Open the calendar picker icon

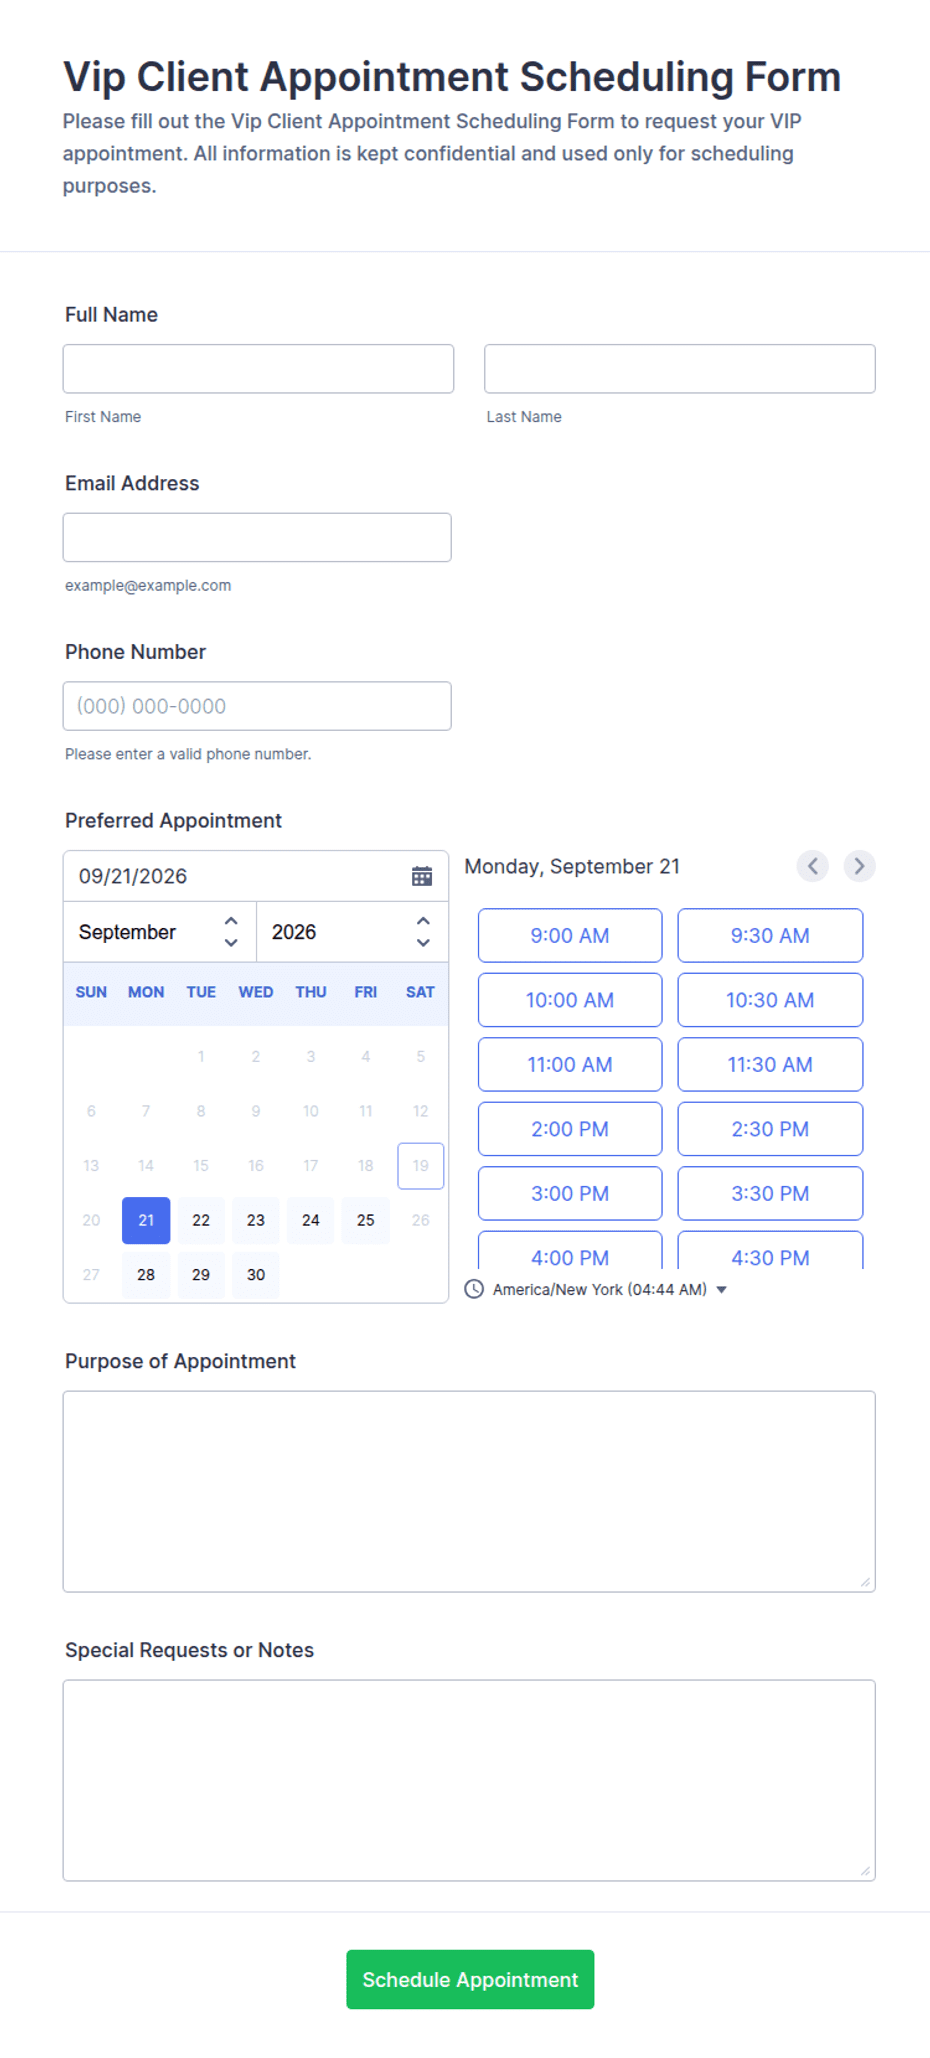(x=422, y=876)
